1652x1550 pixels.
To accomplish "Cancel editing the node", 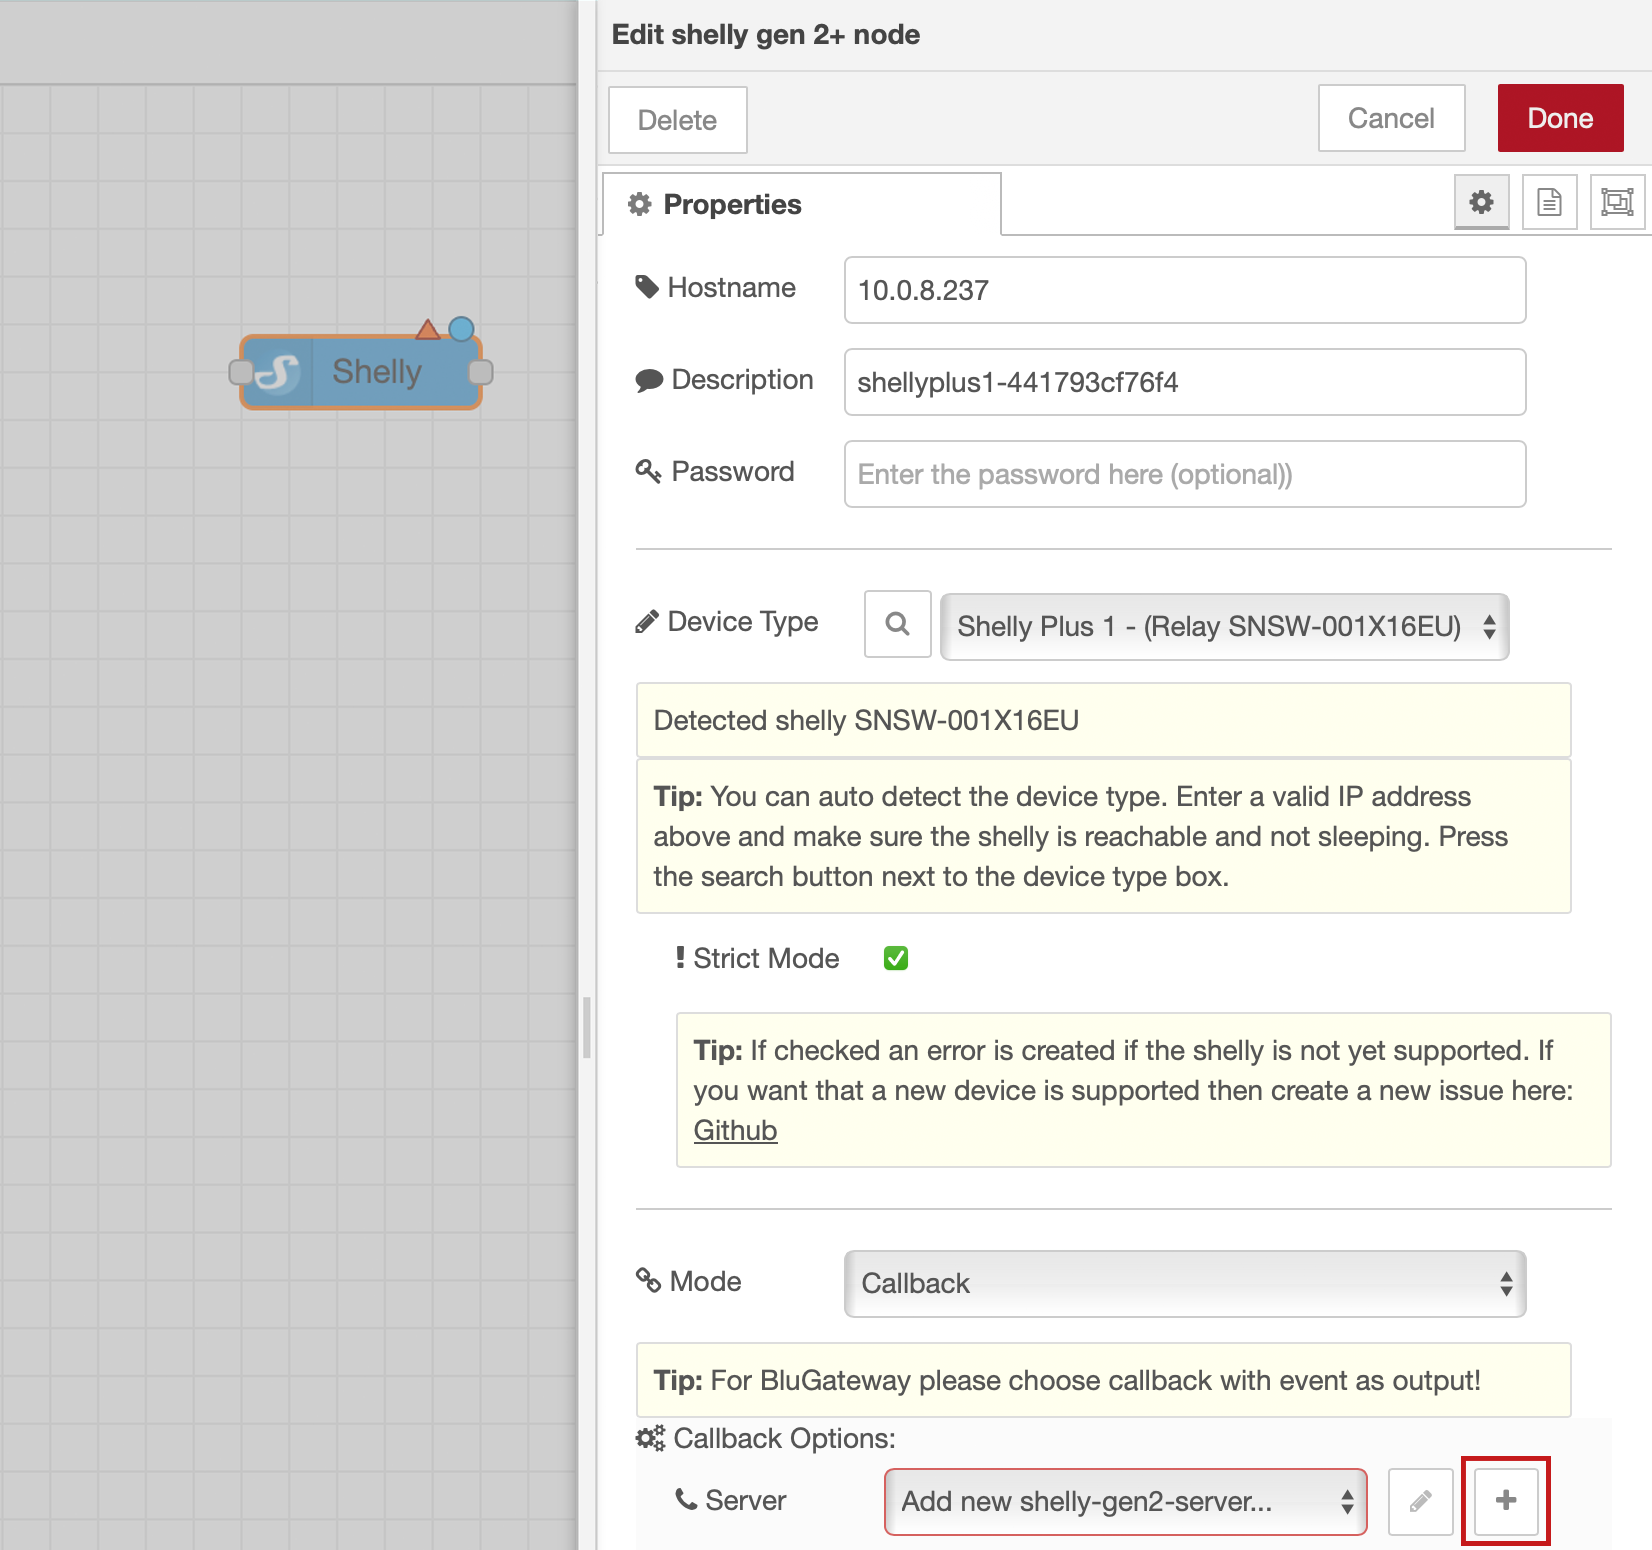I will click(x=1391, y=118).
